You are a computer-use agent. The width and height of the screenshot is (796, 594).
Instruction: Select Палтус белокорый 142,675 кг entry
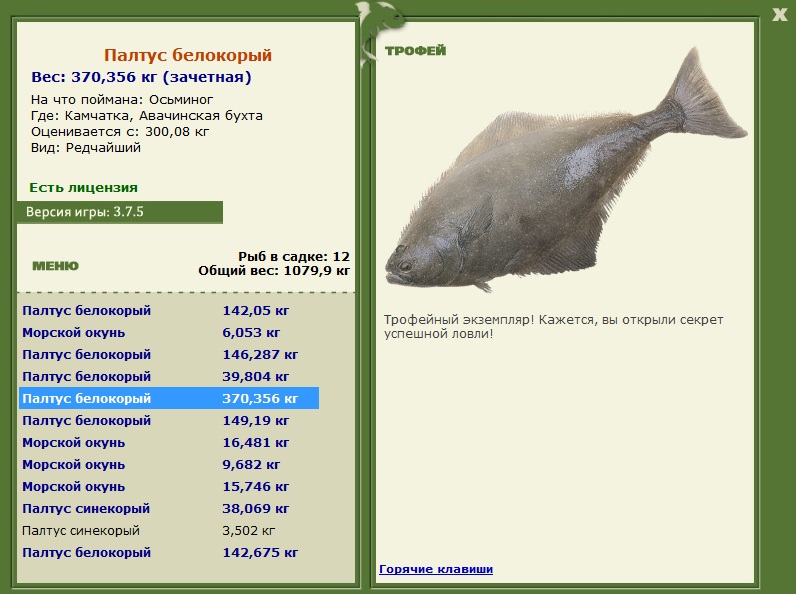click(169, 552)
